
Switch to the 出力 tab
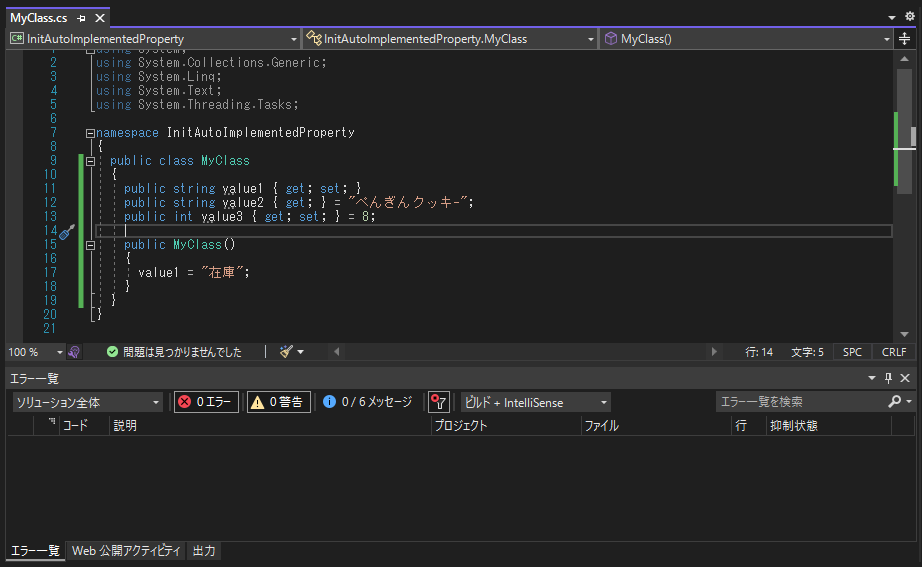[204, 551]
